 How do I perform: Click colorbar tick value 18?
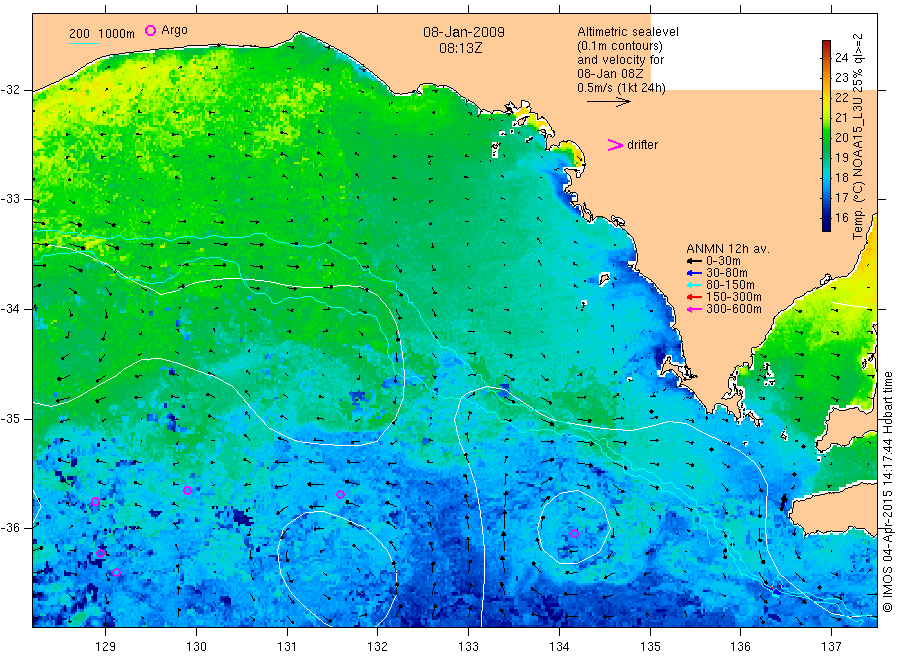tap(841, 177)
